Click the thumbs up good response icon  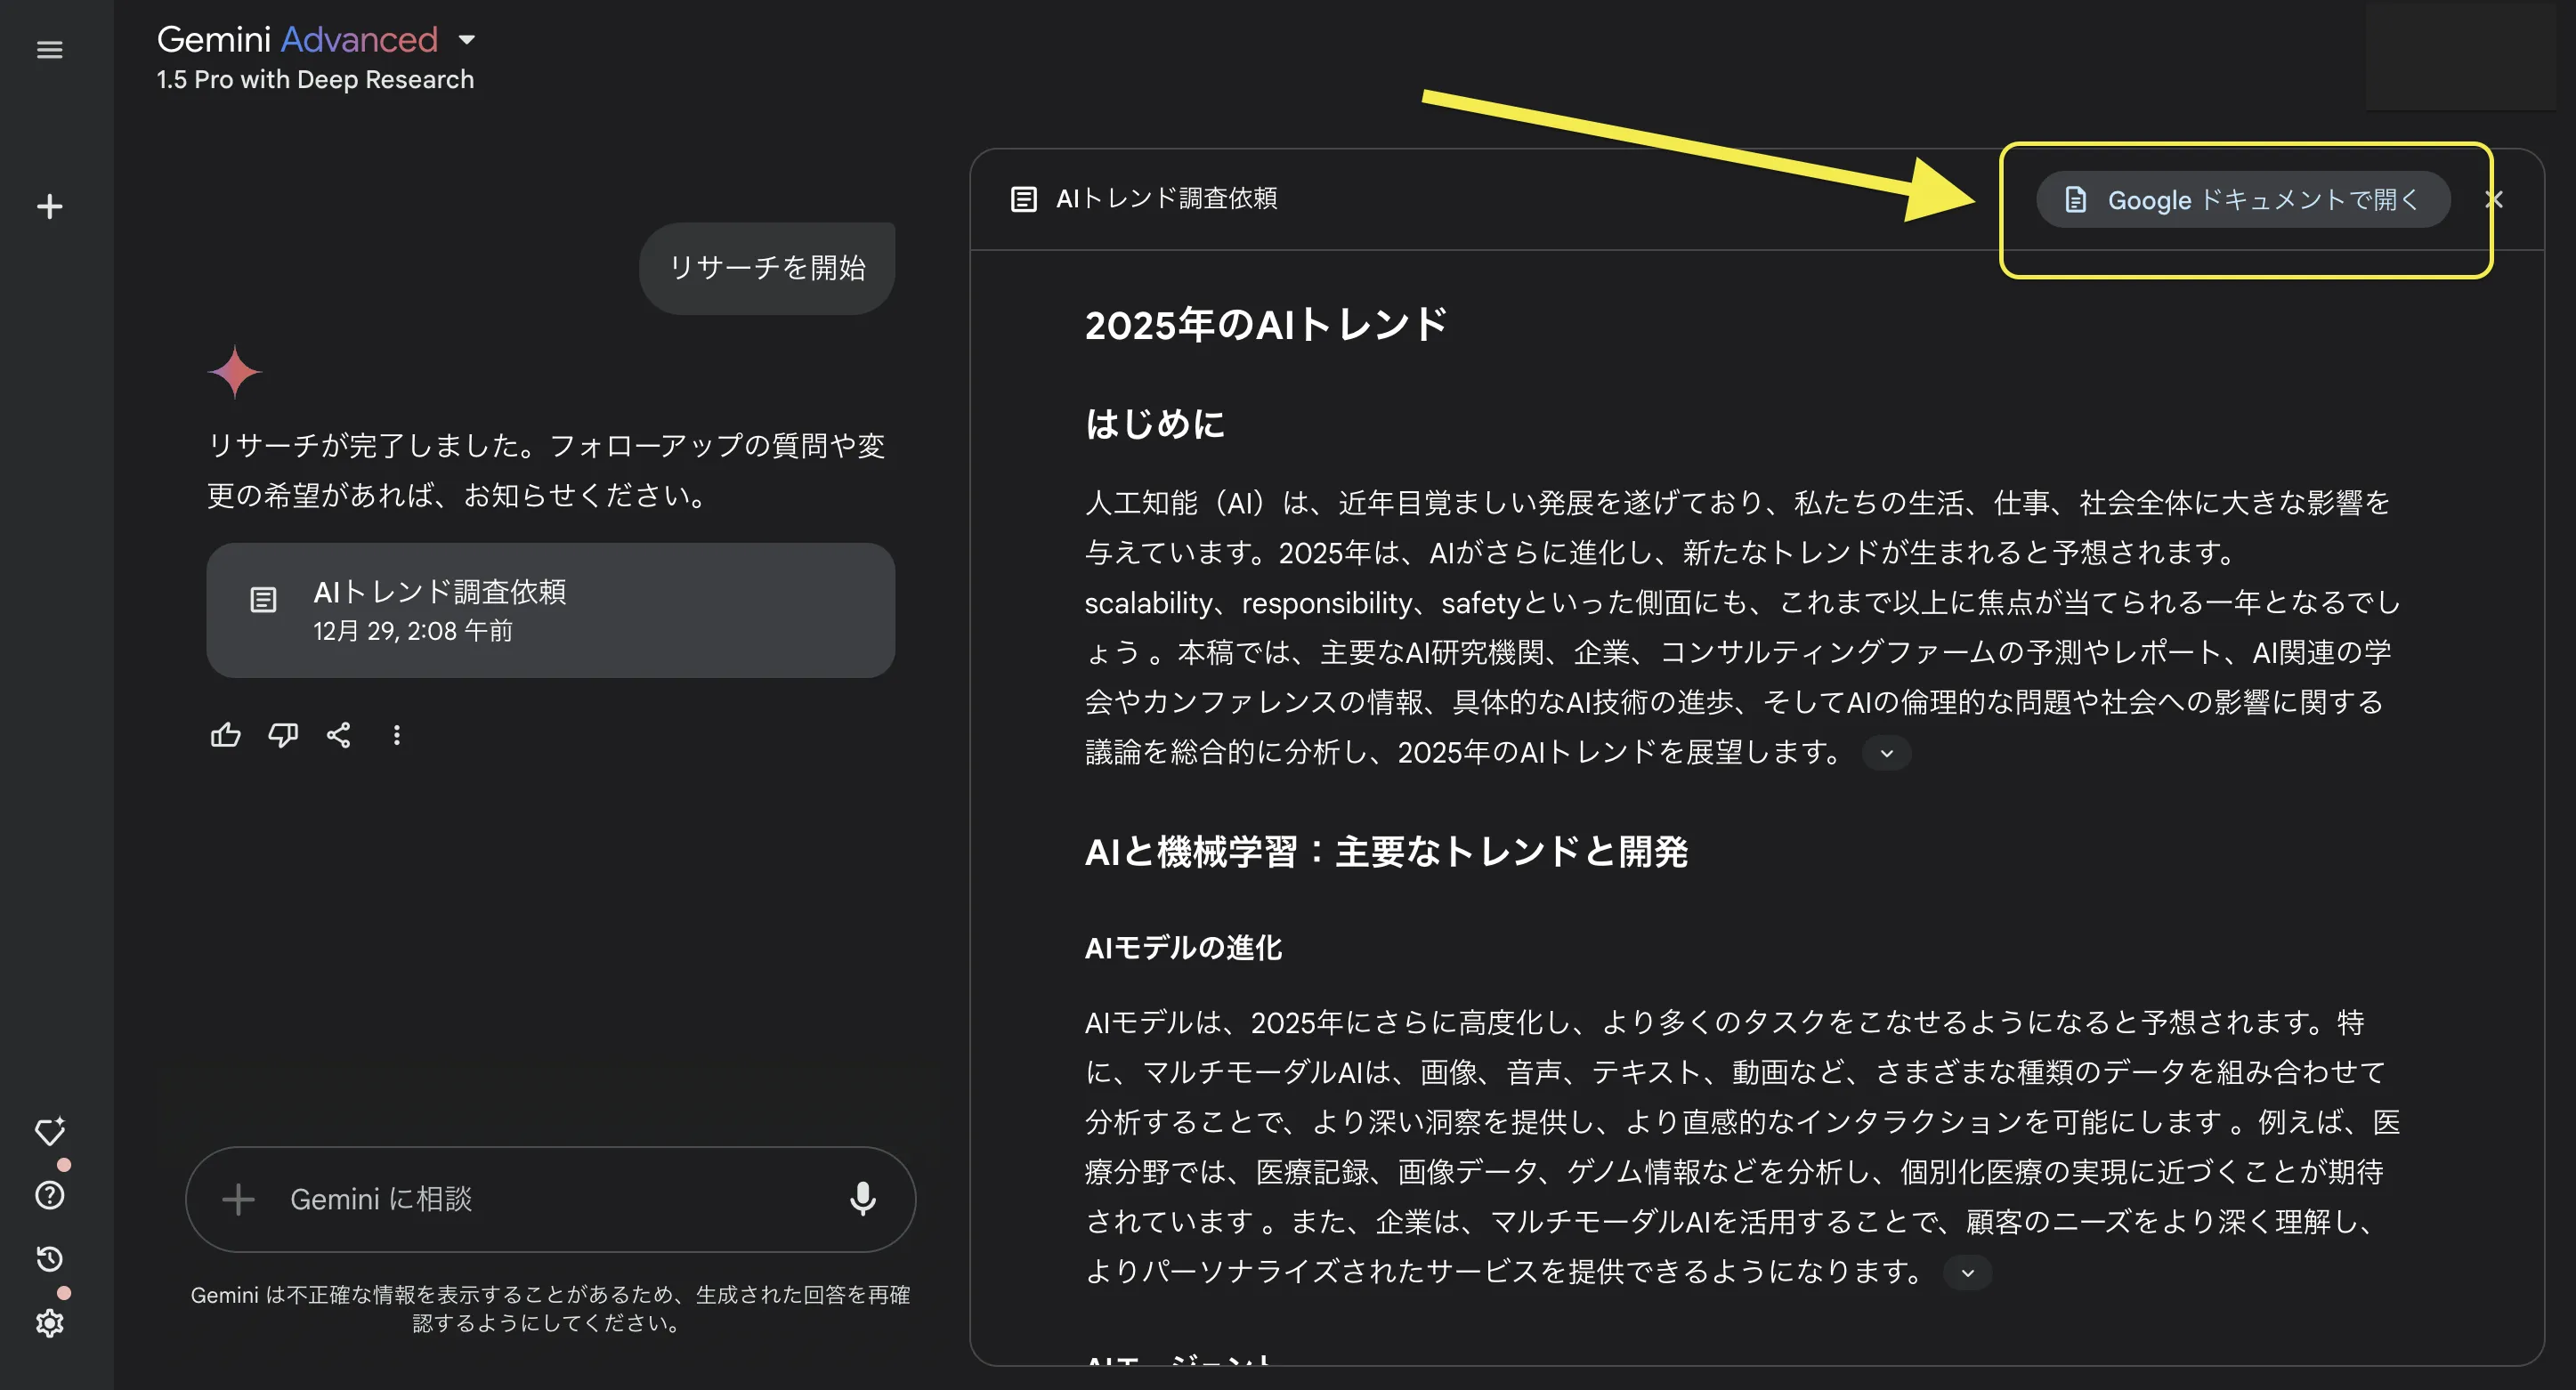coord(225,735)
